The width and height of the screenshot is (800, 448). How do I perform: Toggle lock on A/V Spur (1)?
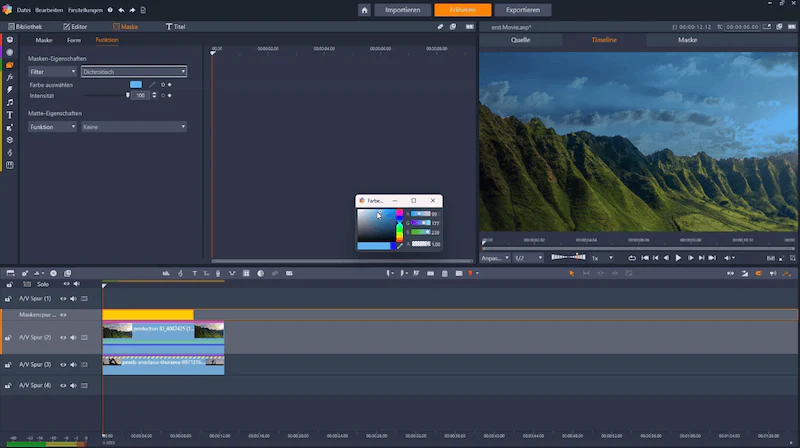pos(8,299)
